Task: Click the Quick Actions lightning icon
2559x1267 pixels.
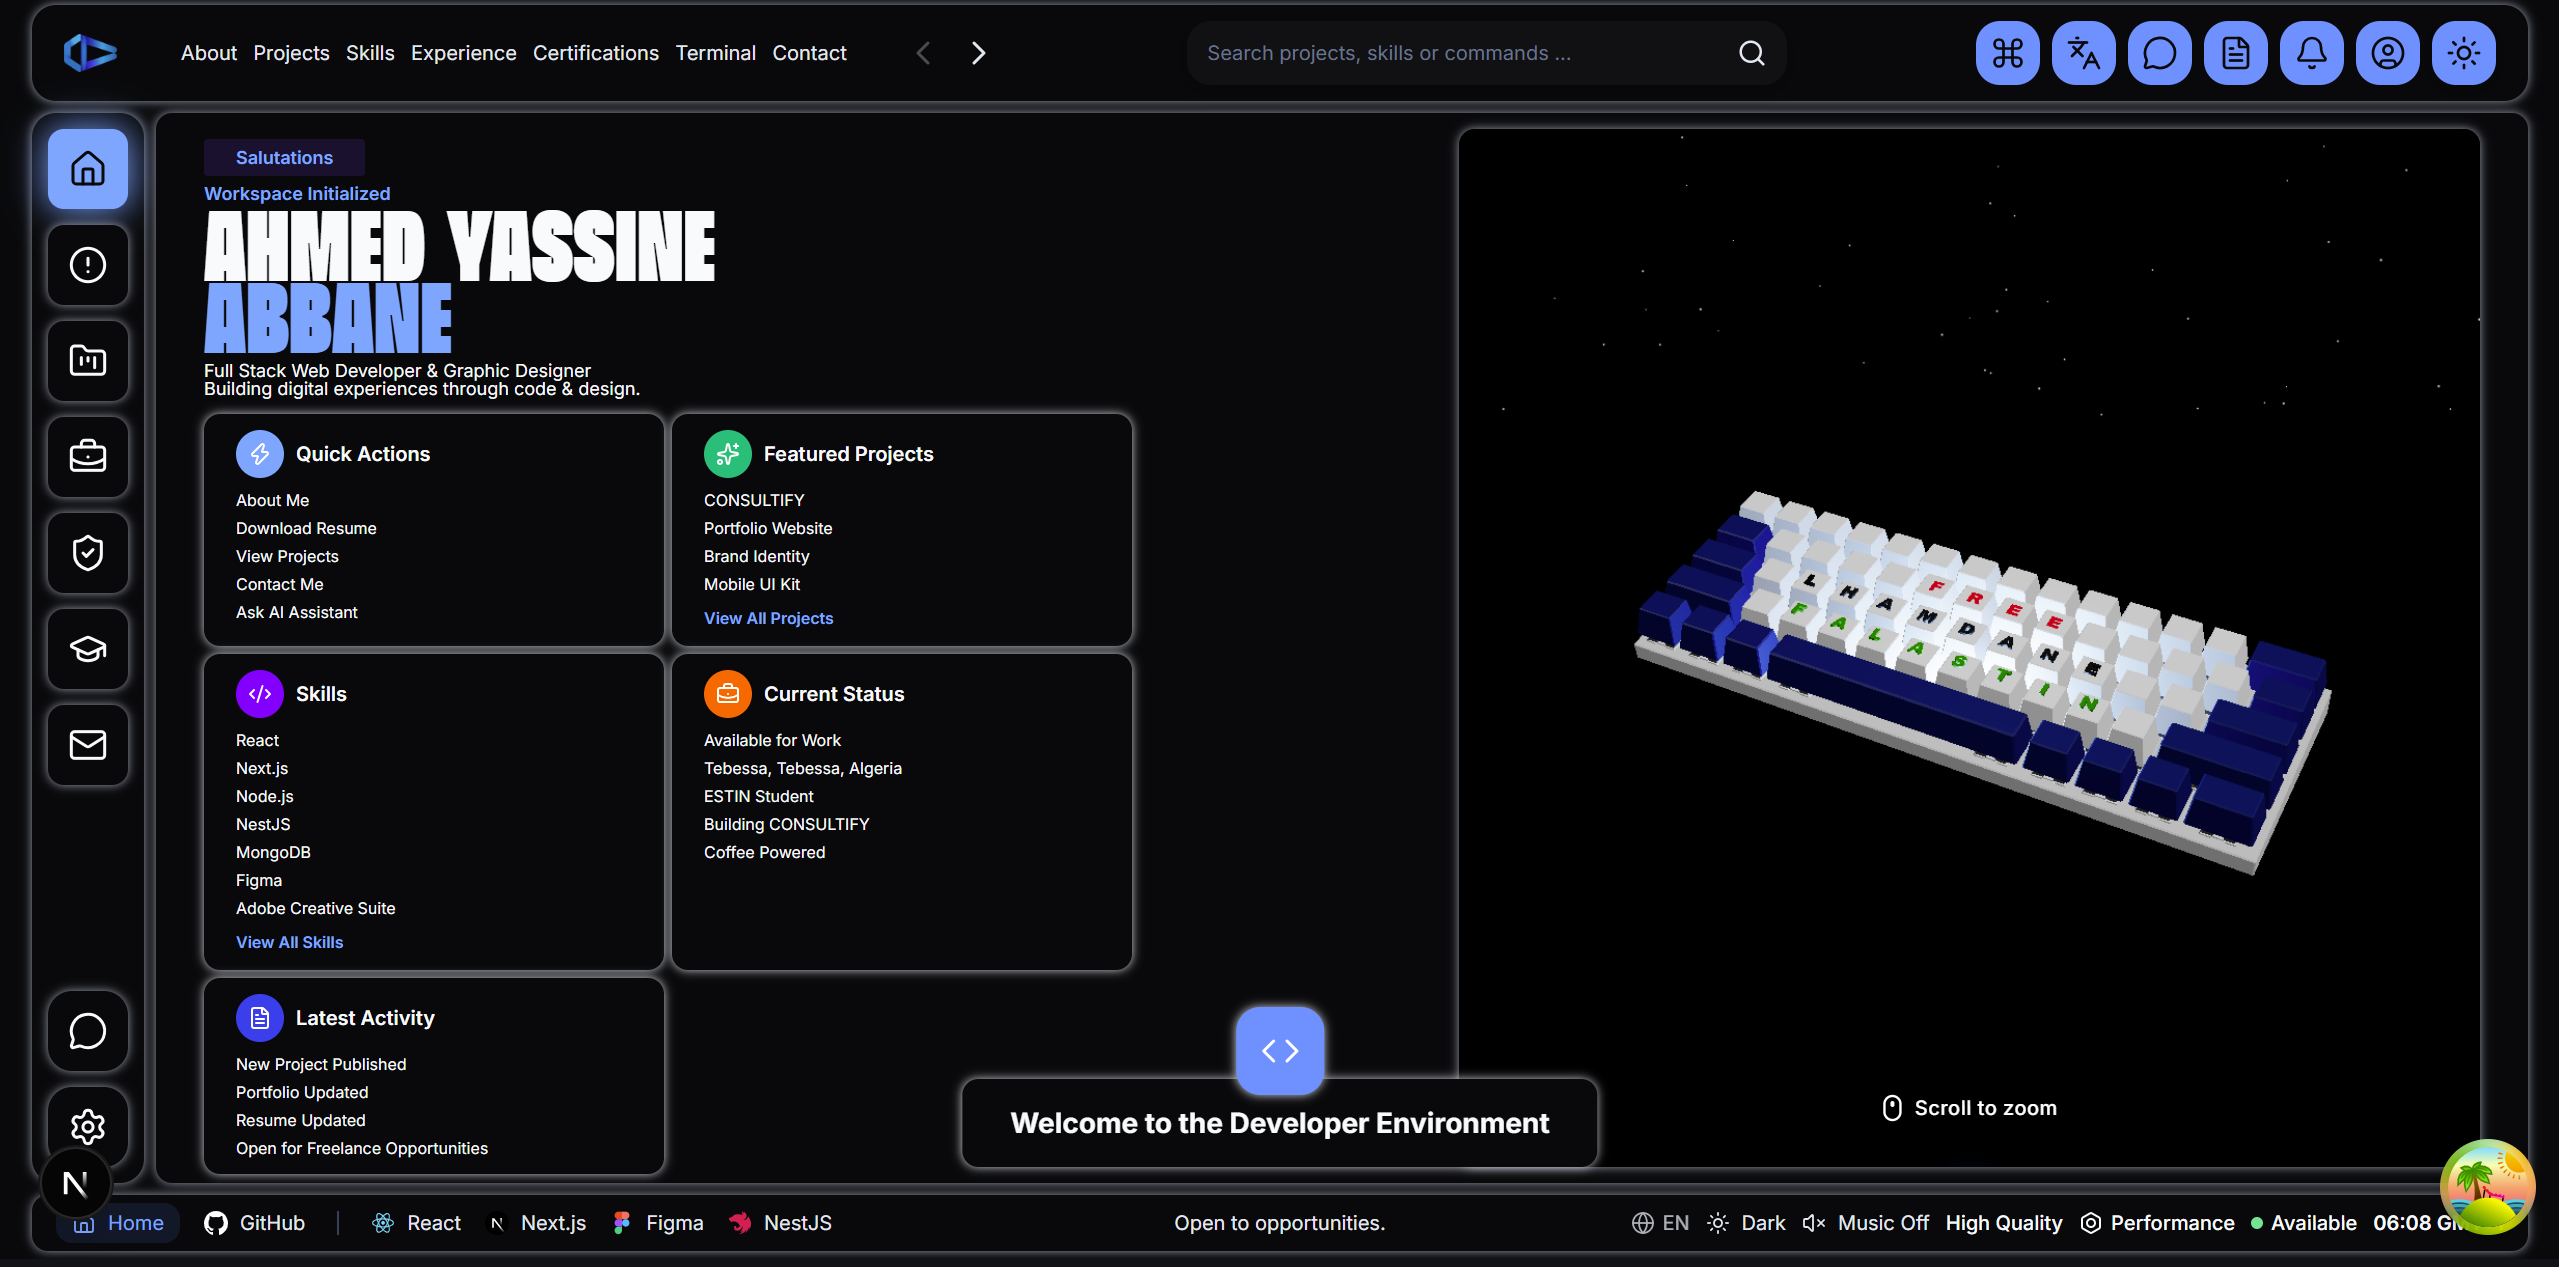Action: (260, 454)
